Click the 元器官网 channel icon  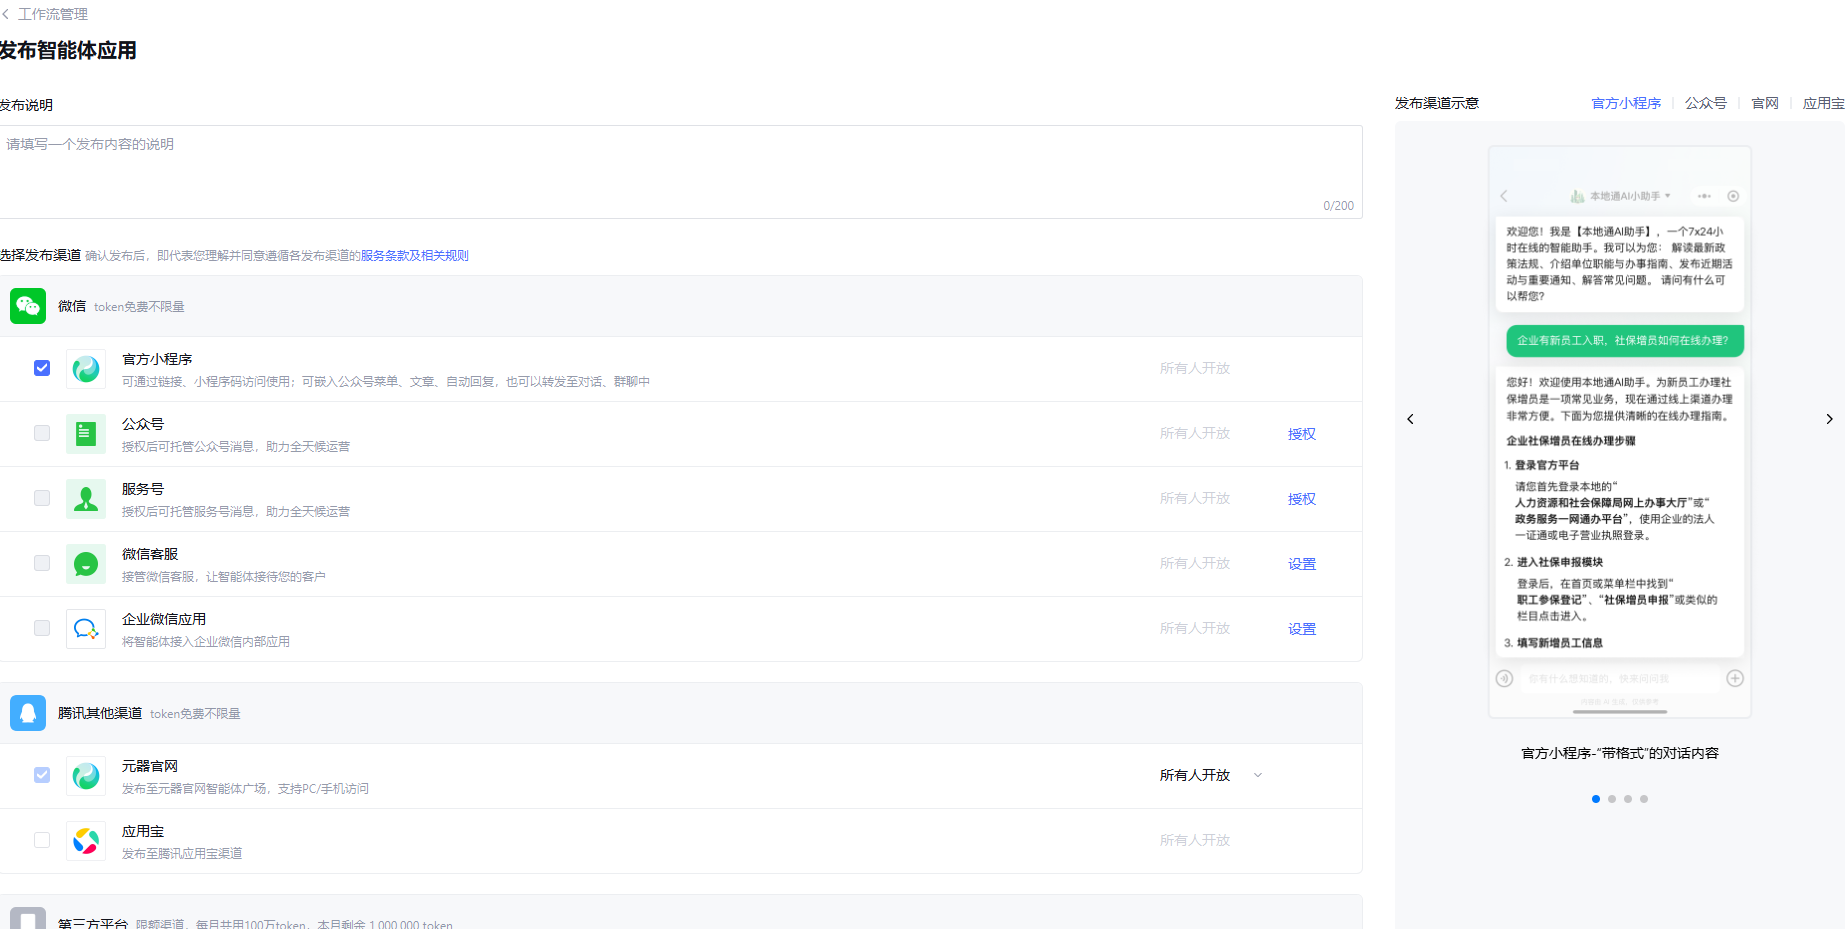(86, 776)
